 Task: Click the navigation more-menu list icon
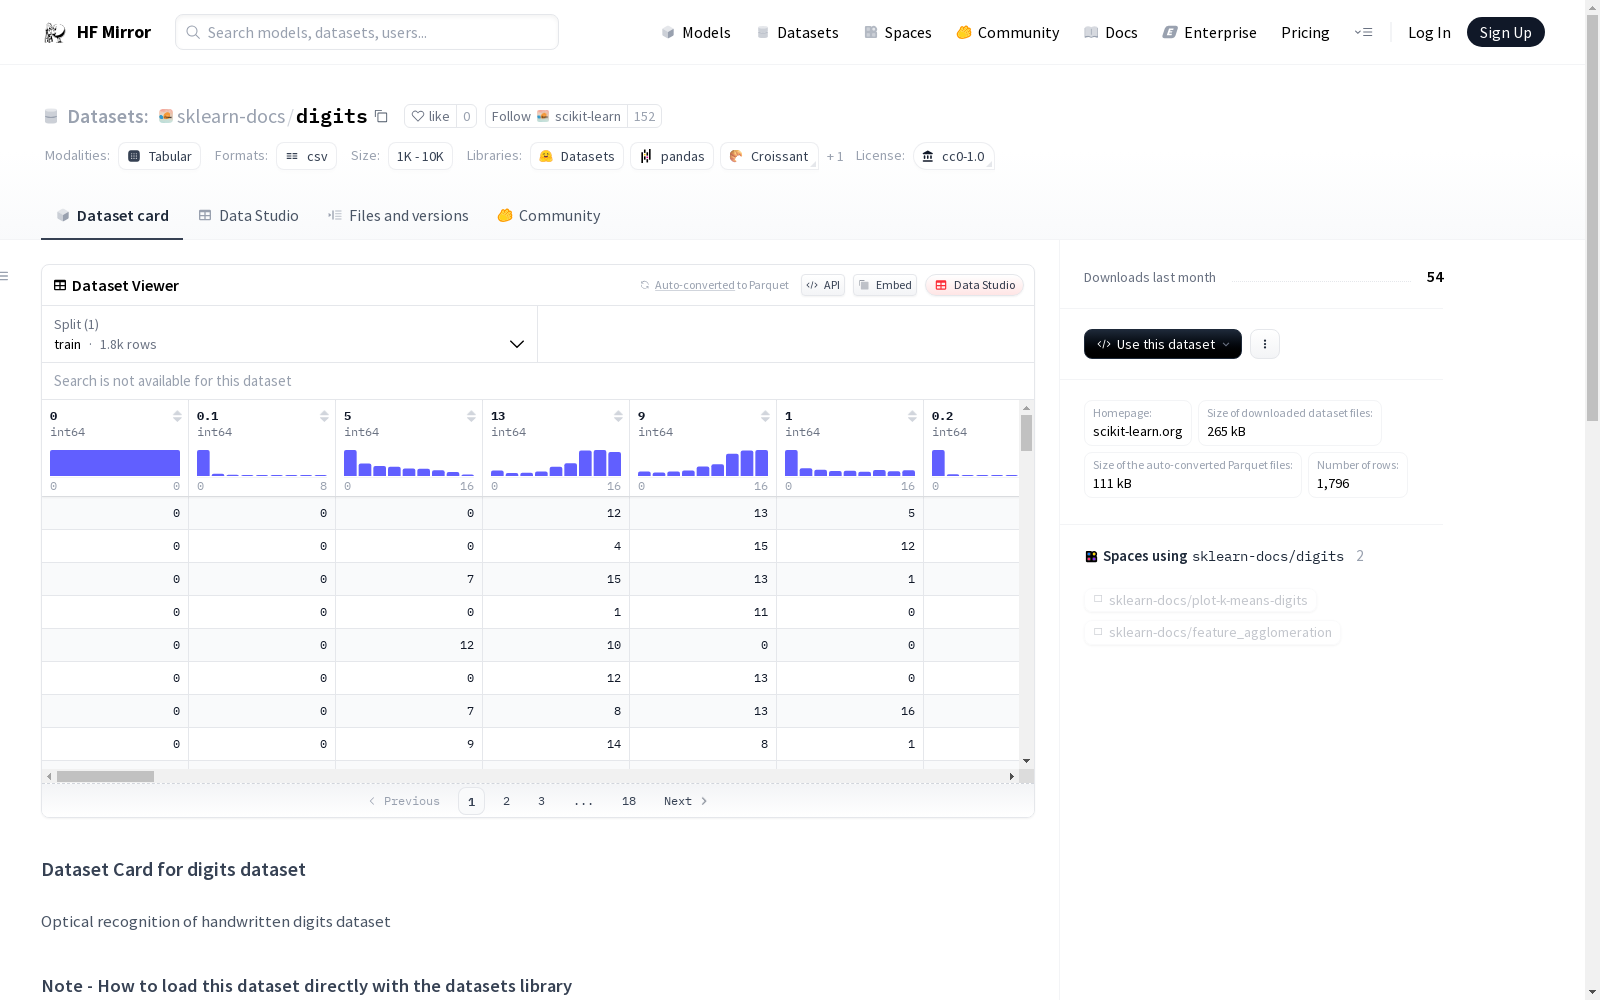[1363, 33]
